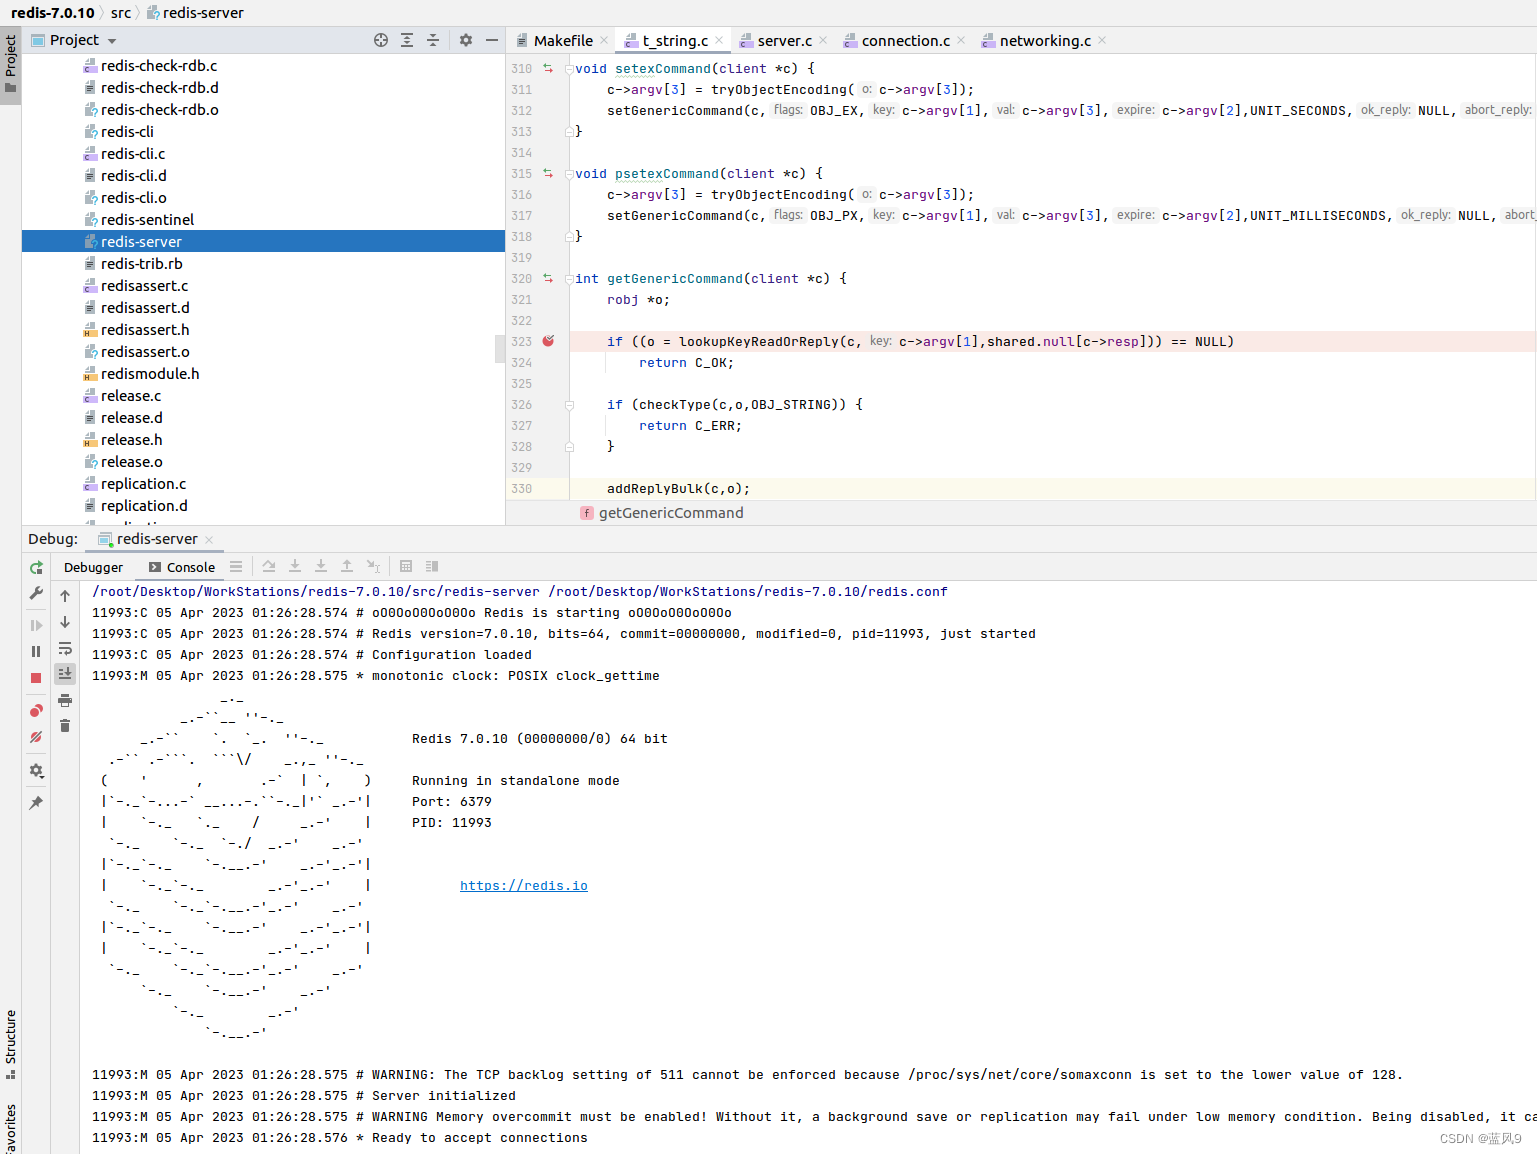
Task: Open the Console tab
Action: tap(182, 567)
